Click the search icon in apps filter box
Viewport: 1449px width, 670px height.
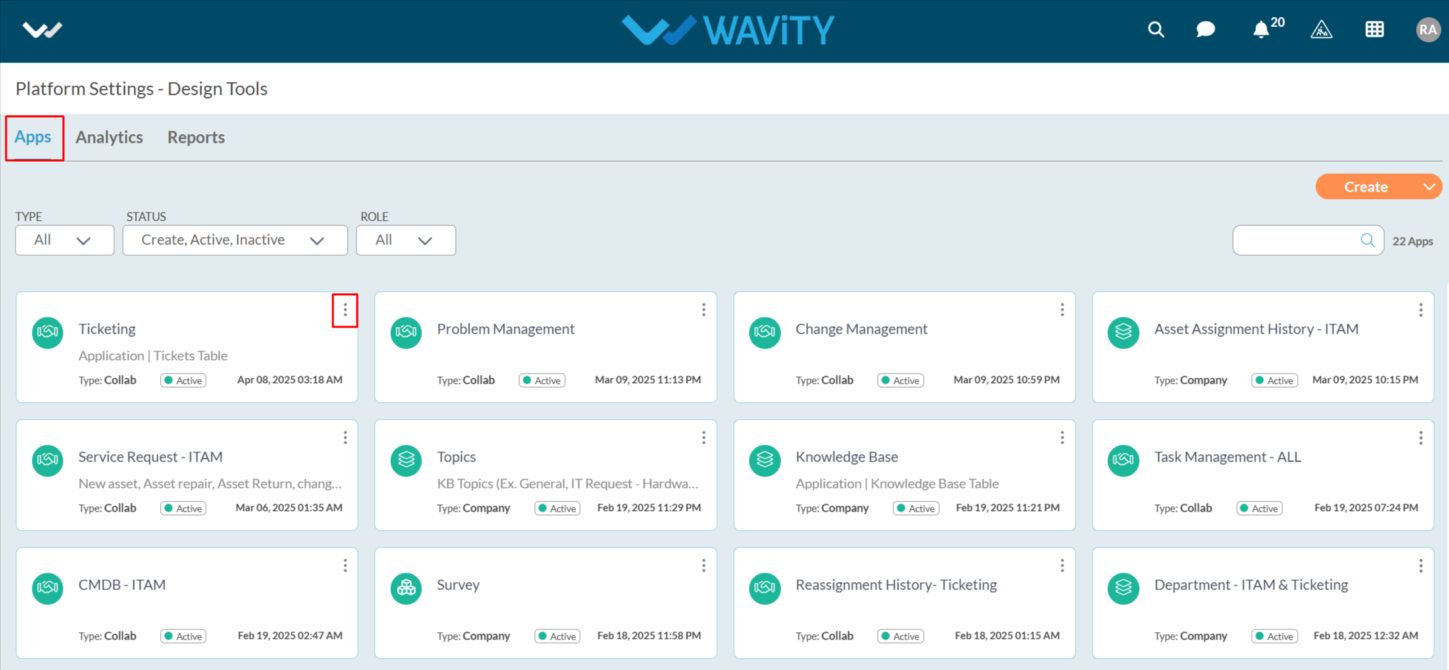click(x=1367, y=240)
